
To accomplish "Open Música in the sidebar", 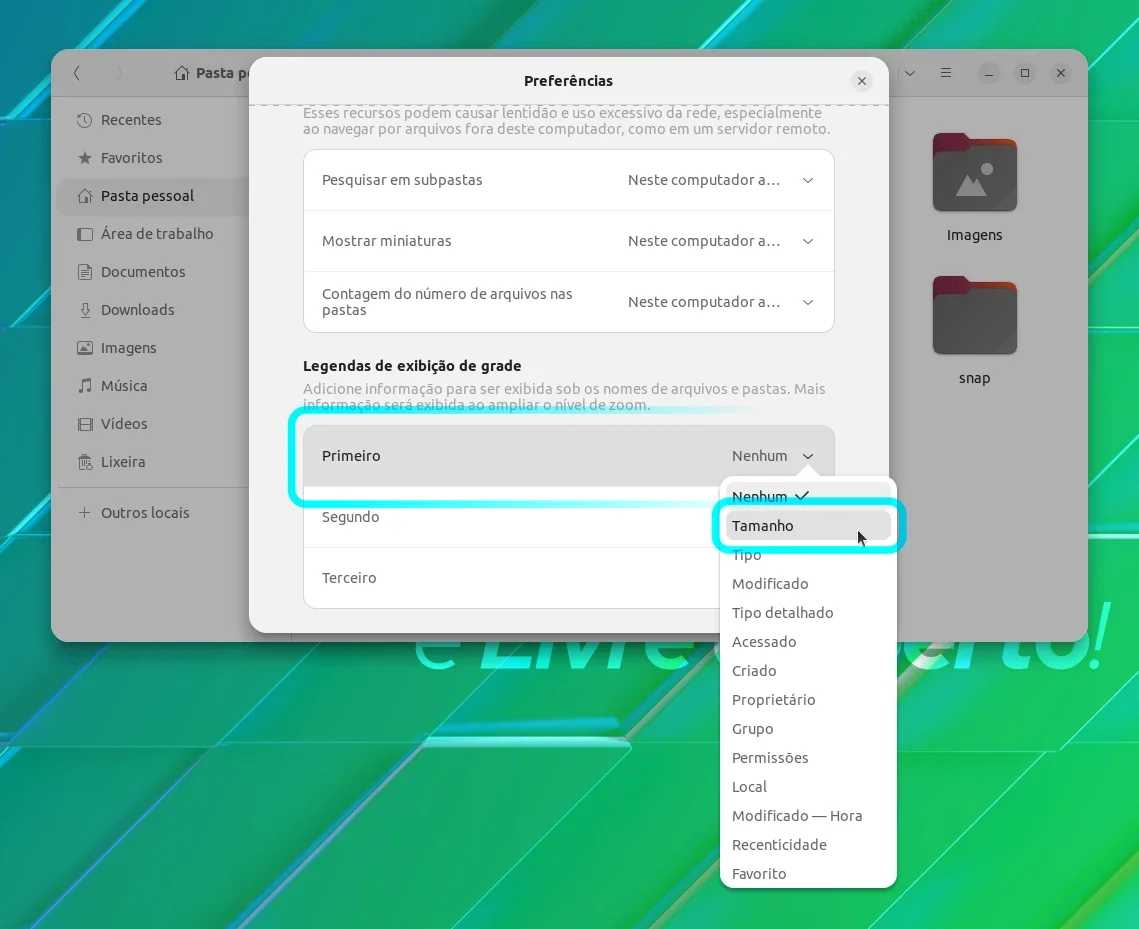I will [153, 386].
